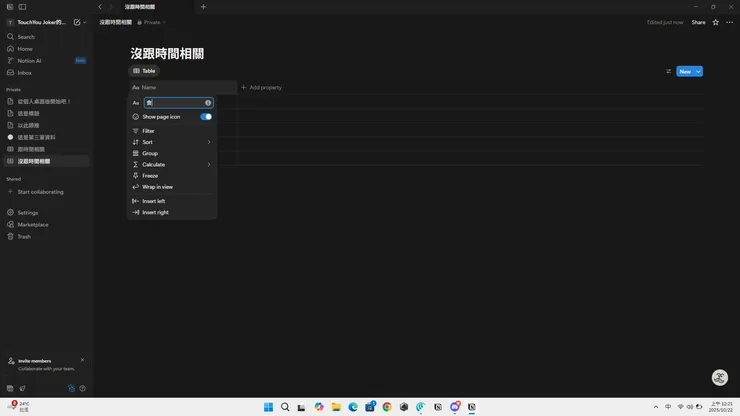Open Microsoft Edge from the taskbar
740x416 pixels.
click(x=353, y=407)
